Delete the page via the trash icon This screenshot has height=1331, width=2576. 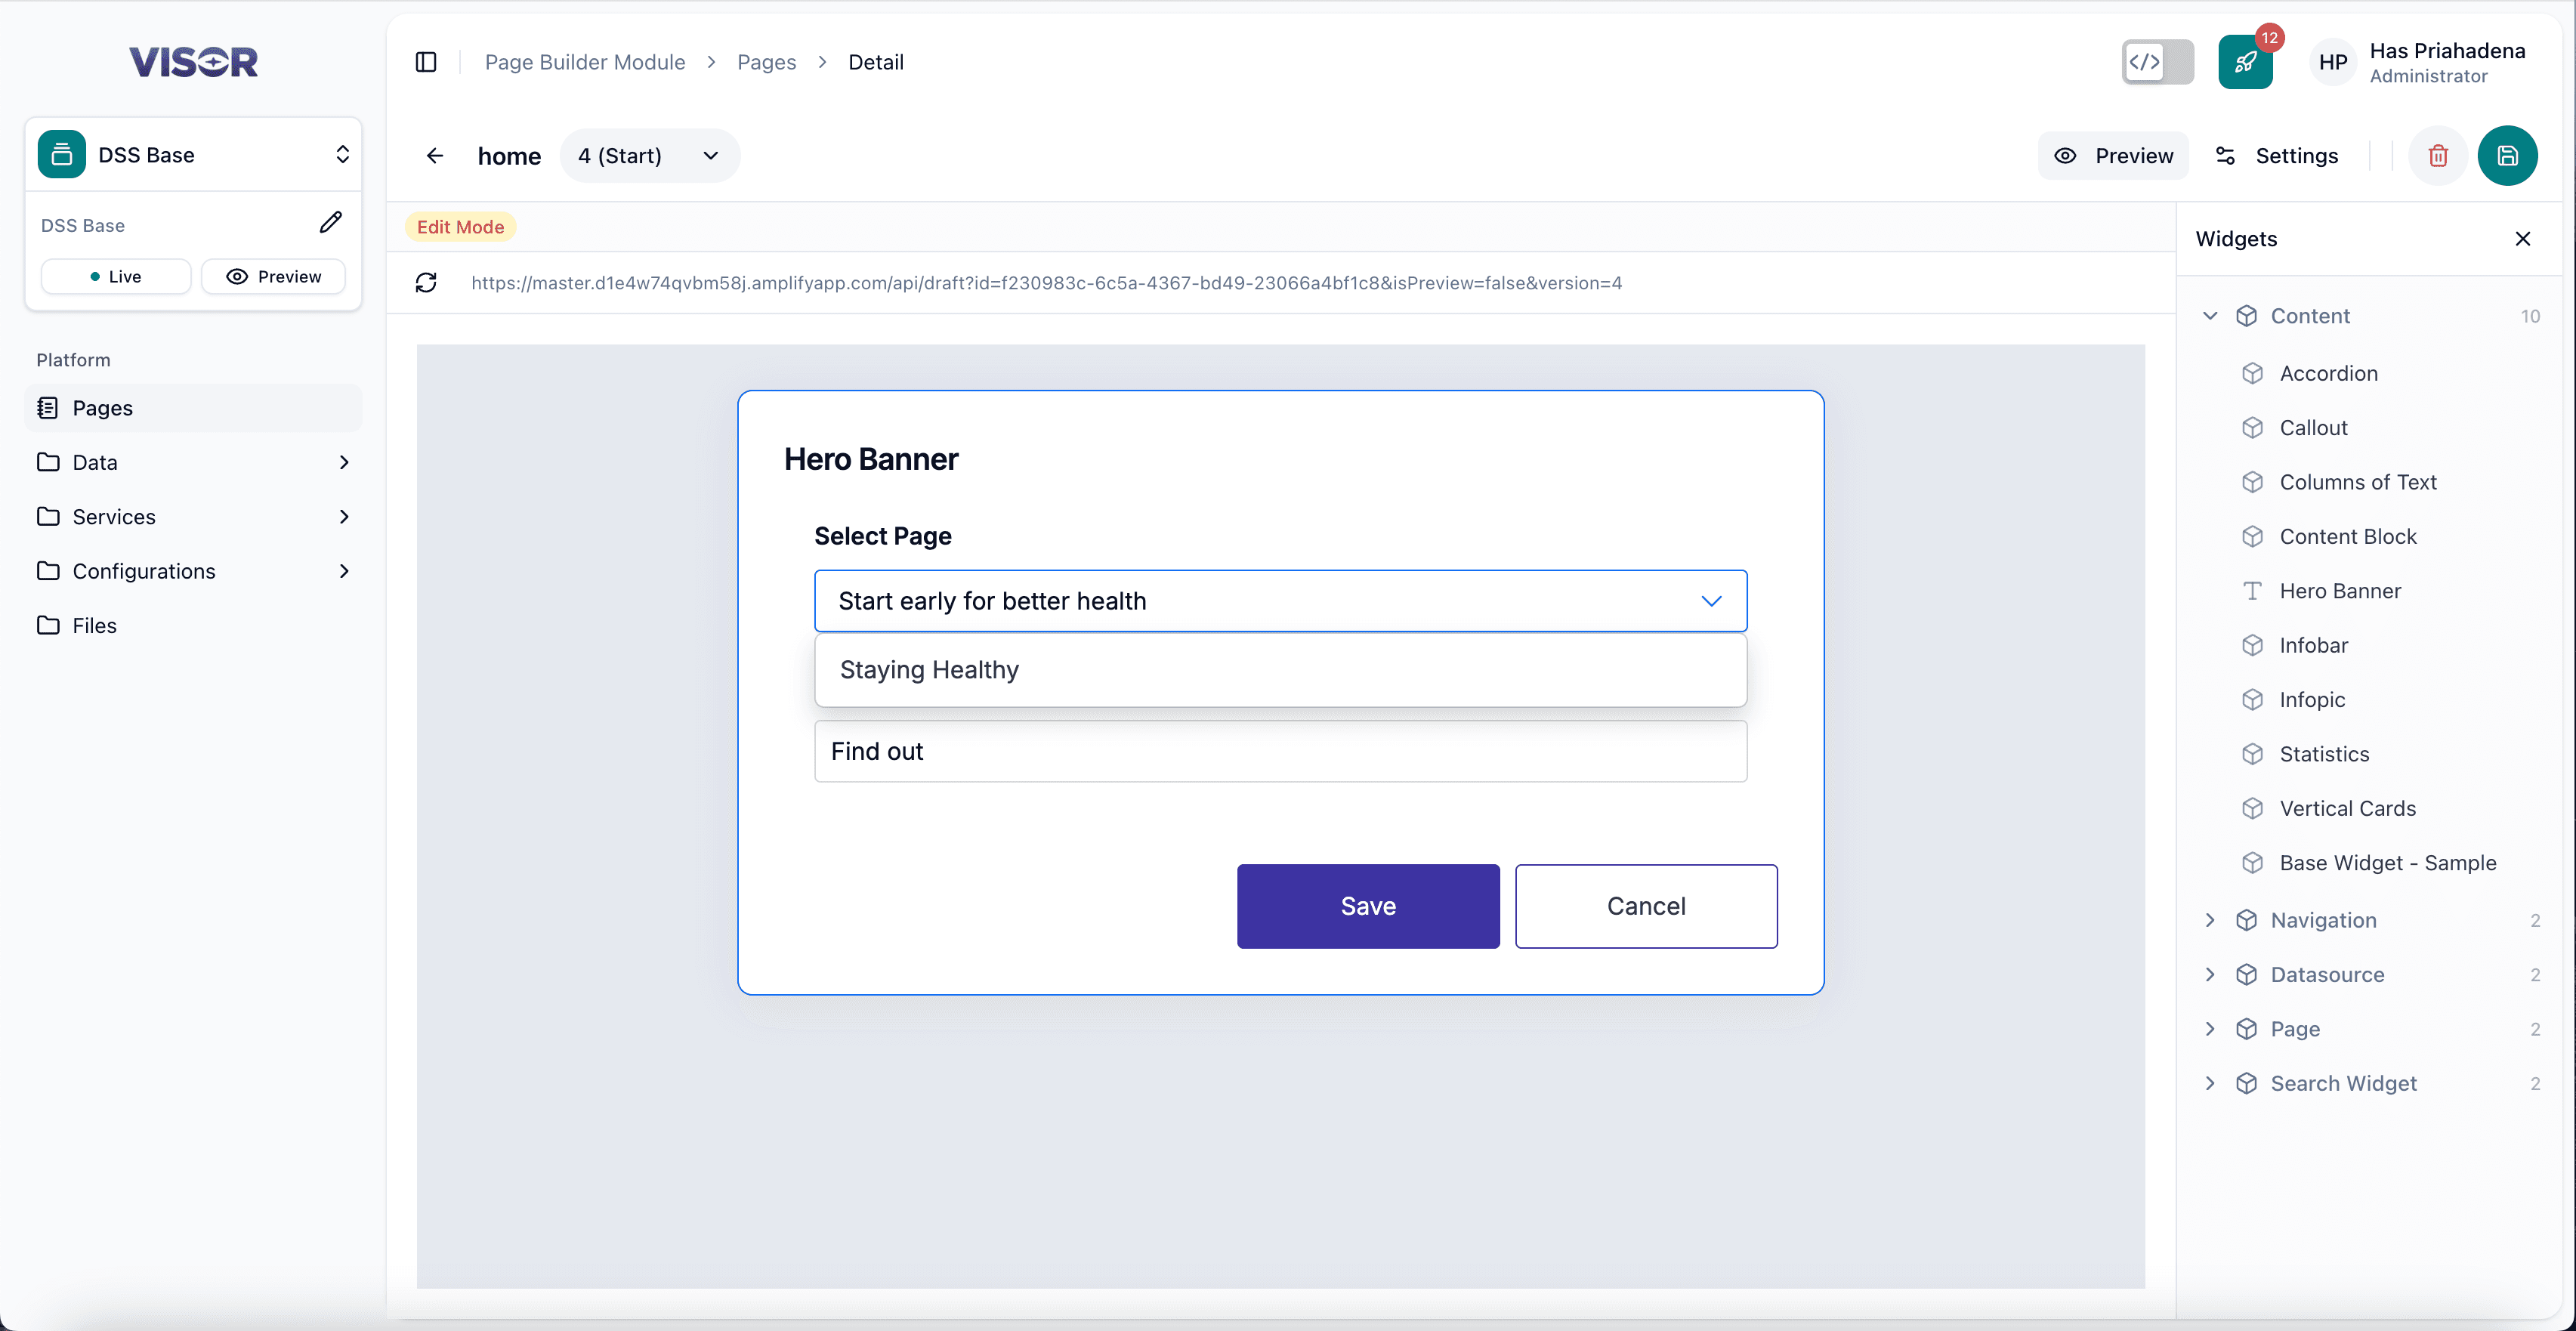click(2438, 155)
